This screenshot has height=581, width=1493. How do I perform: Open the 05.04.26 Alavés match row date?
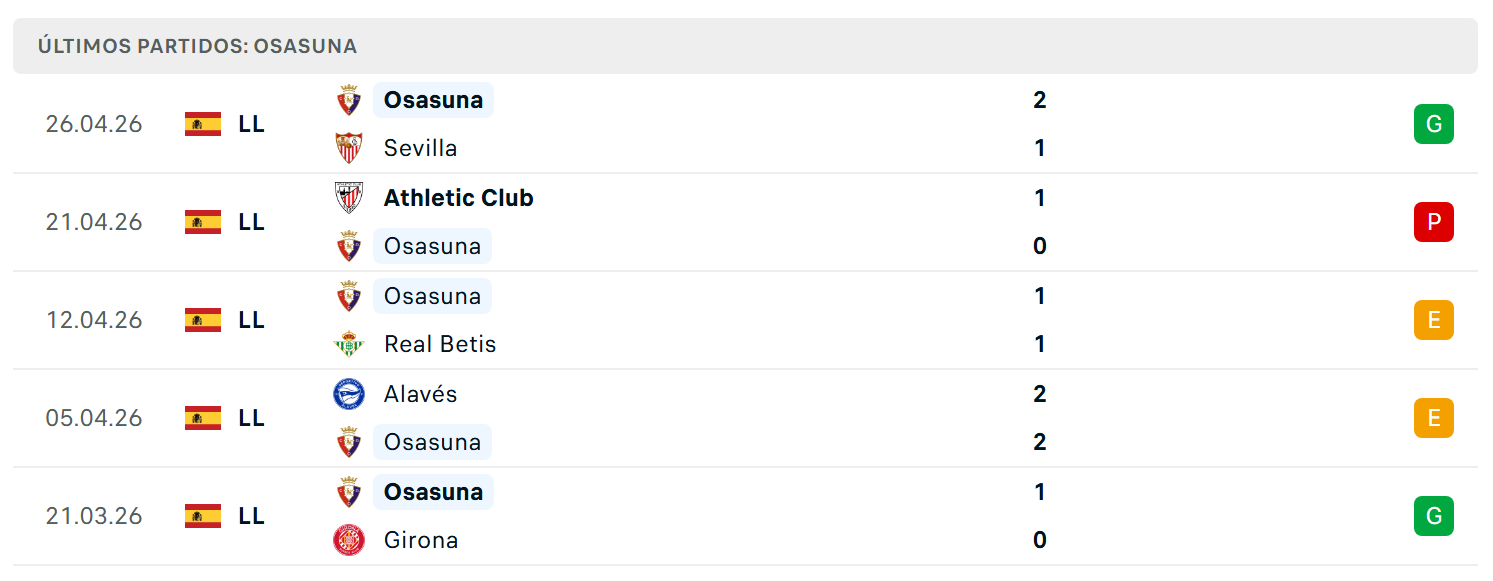coord(94,418)
